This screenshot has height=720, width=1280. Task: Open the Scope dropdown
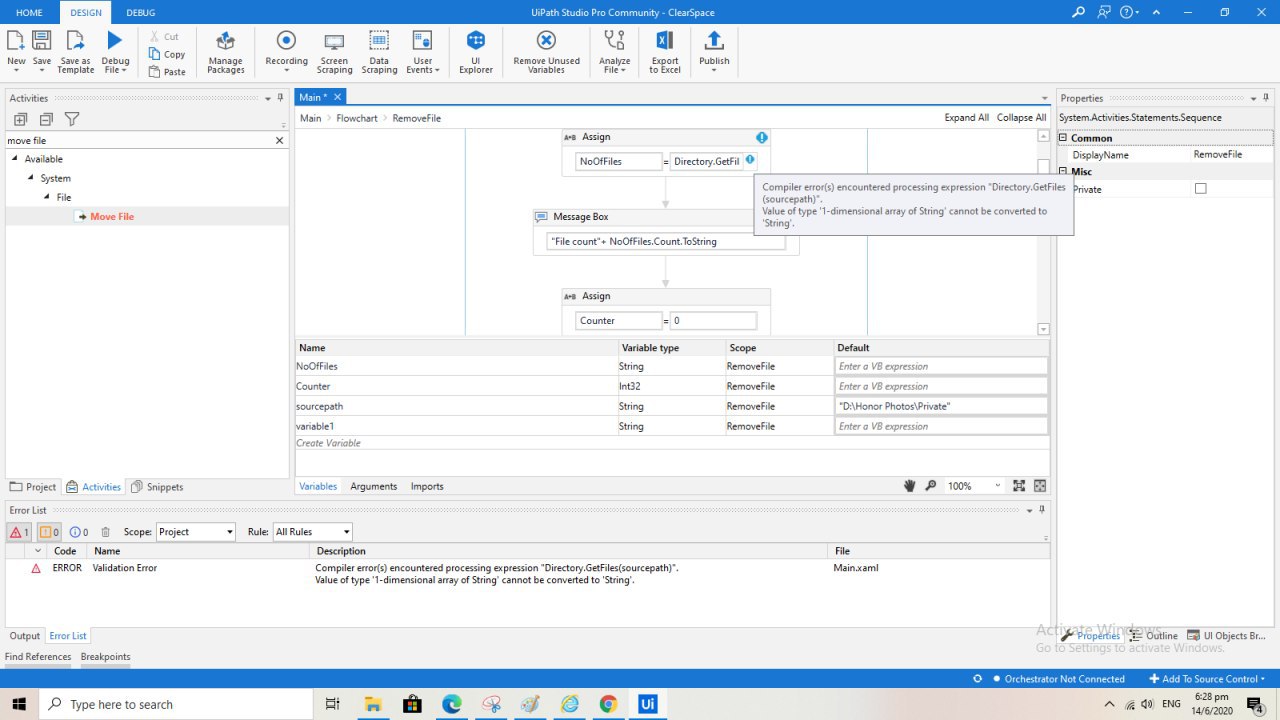[x=195, y=532]
